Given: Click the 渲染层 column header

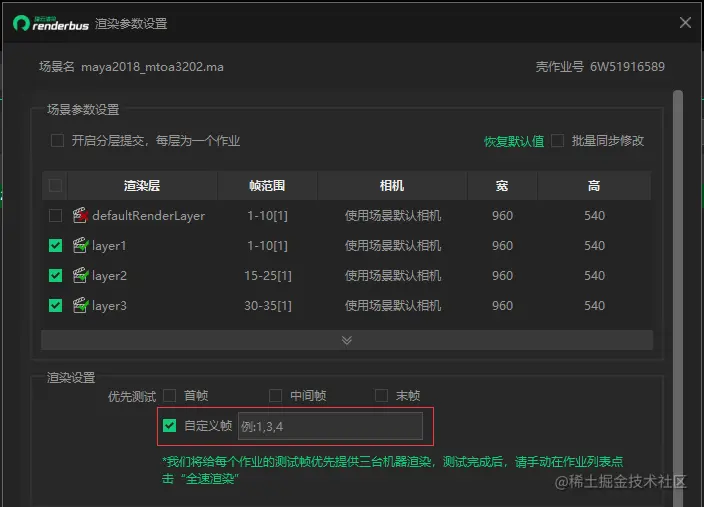Looking at the screenshot, I should click(x=142, y=185).
